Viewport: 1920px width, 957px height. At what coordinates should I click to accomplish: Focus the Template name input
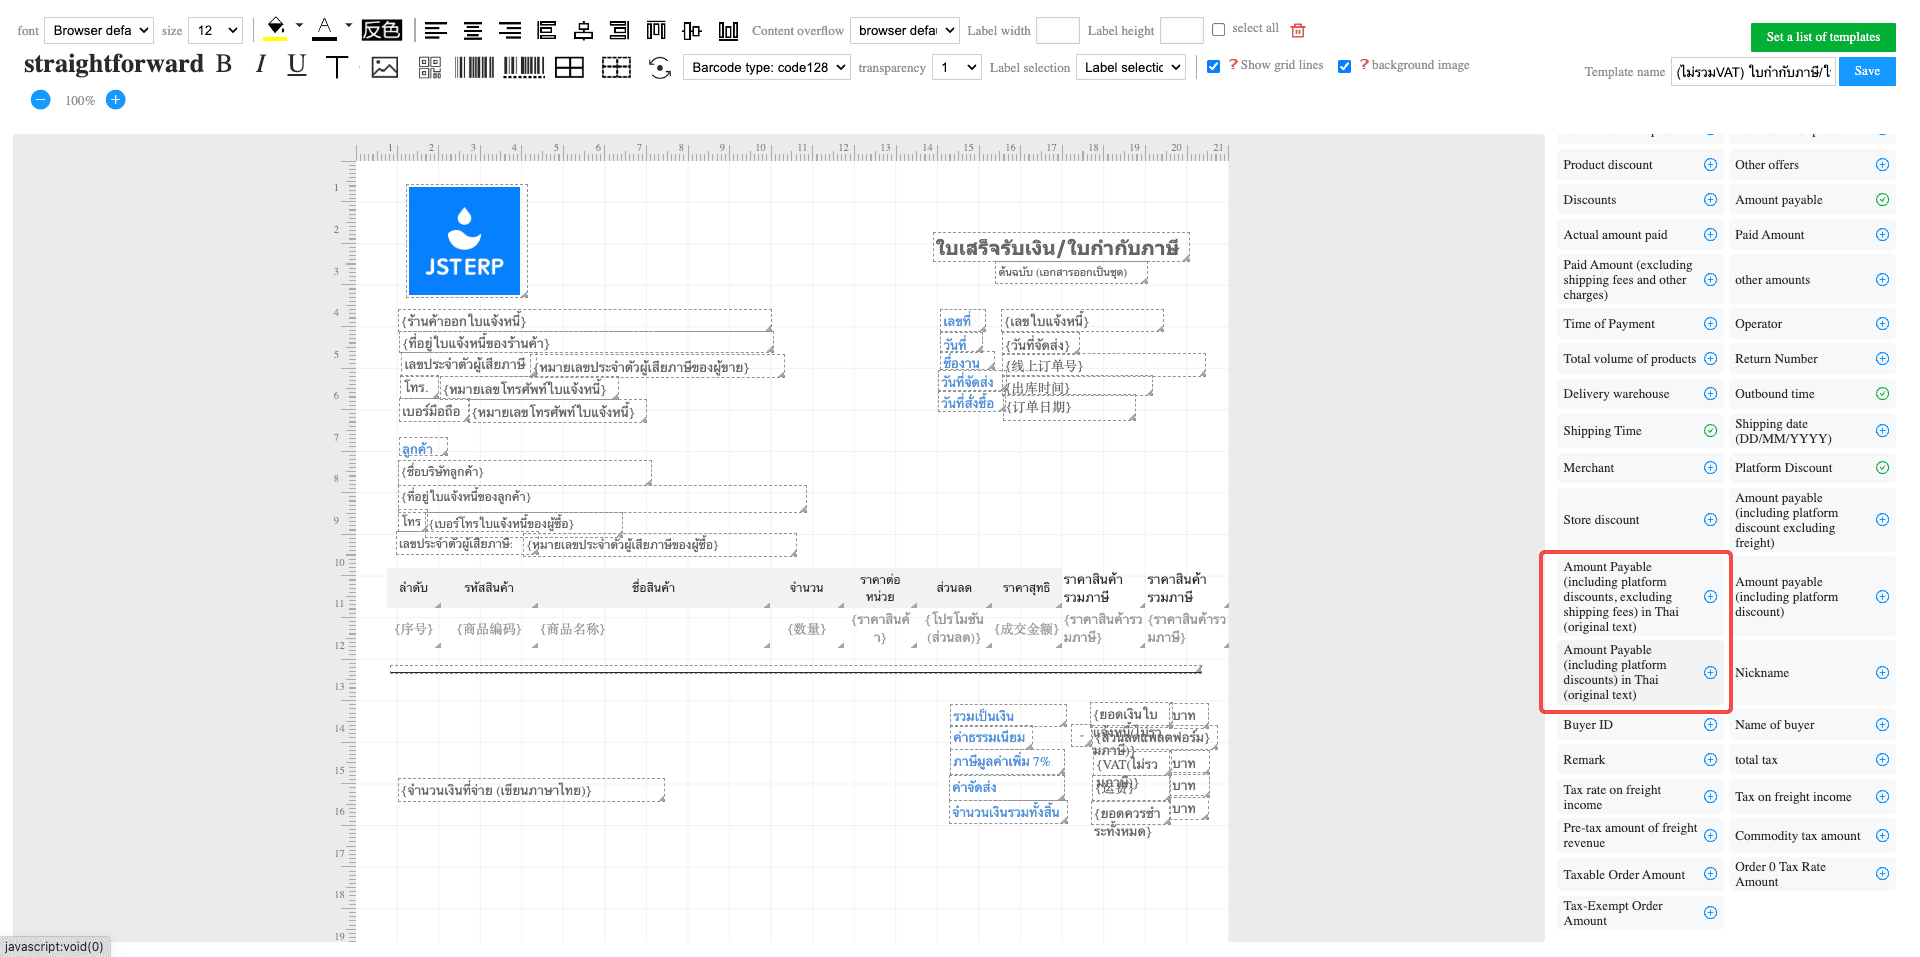click(x=1753, y=72)
